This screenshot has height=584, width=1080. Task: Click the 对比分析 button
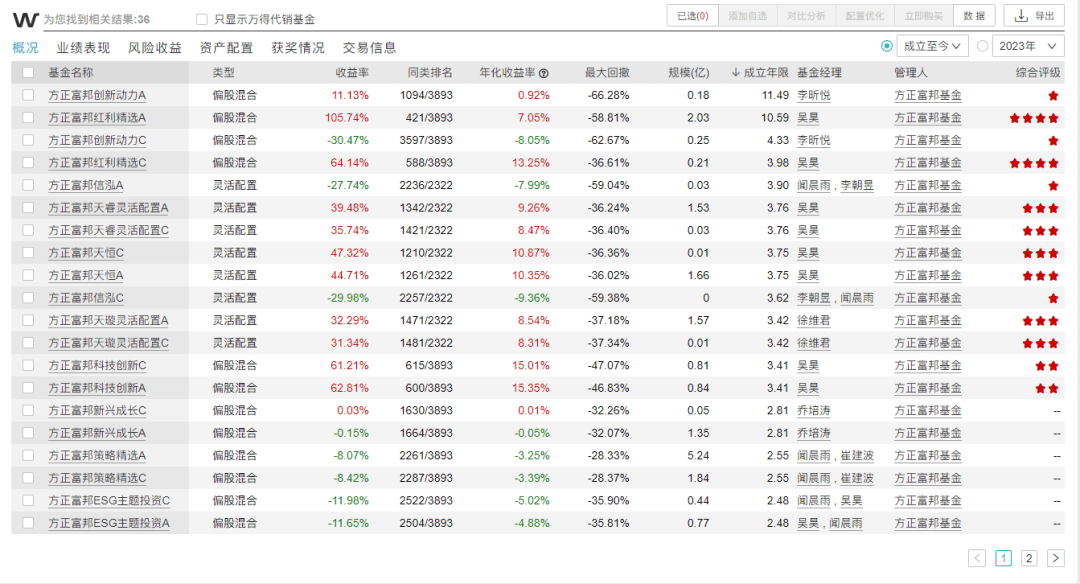pyautogui.click(x=806, y=16)
